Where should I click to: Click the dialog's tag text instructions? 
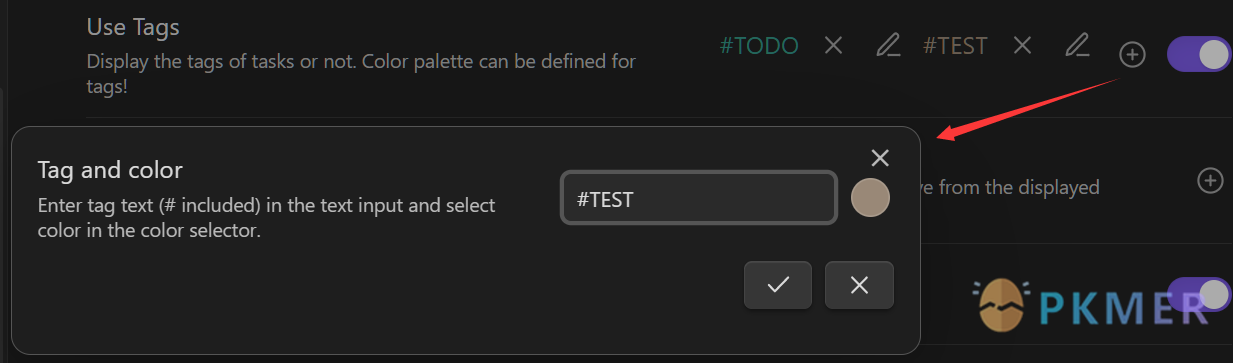(267, 218)
